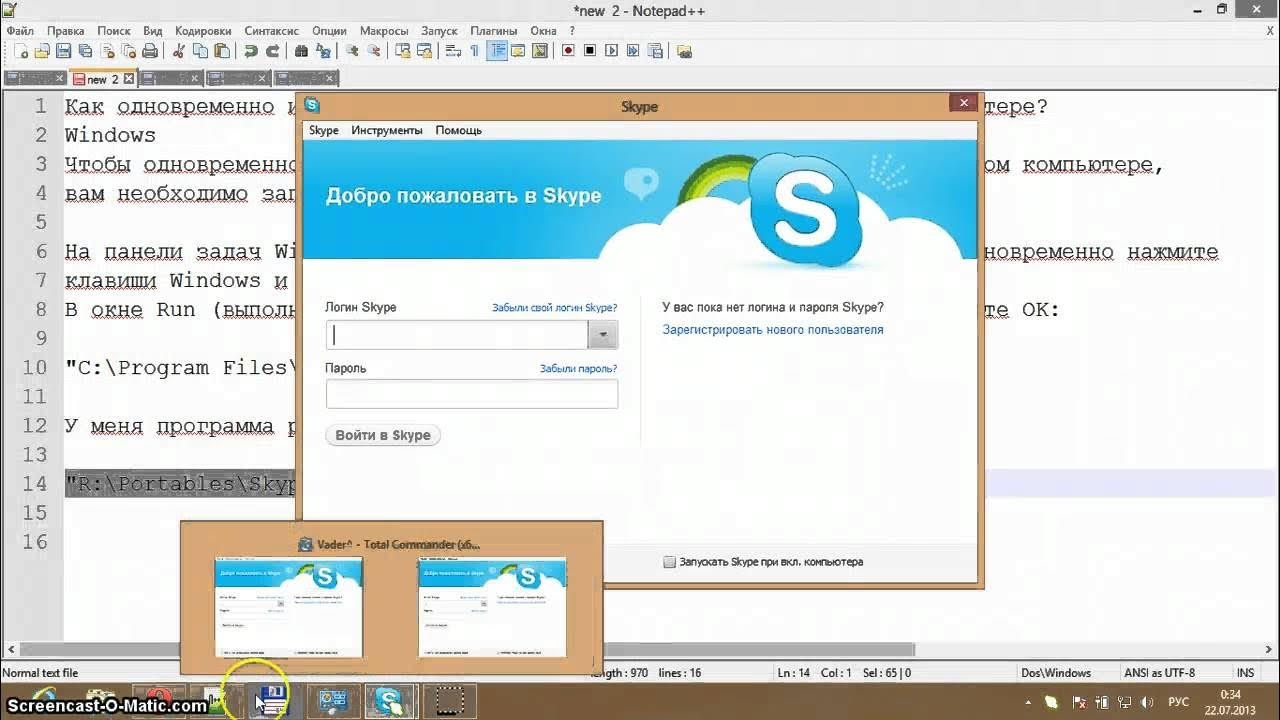Image resolution: width=1280 pixels, height=720 pixels.
Task: Click the Open file toolbar icon
Action: 42,50
